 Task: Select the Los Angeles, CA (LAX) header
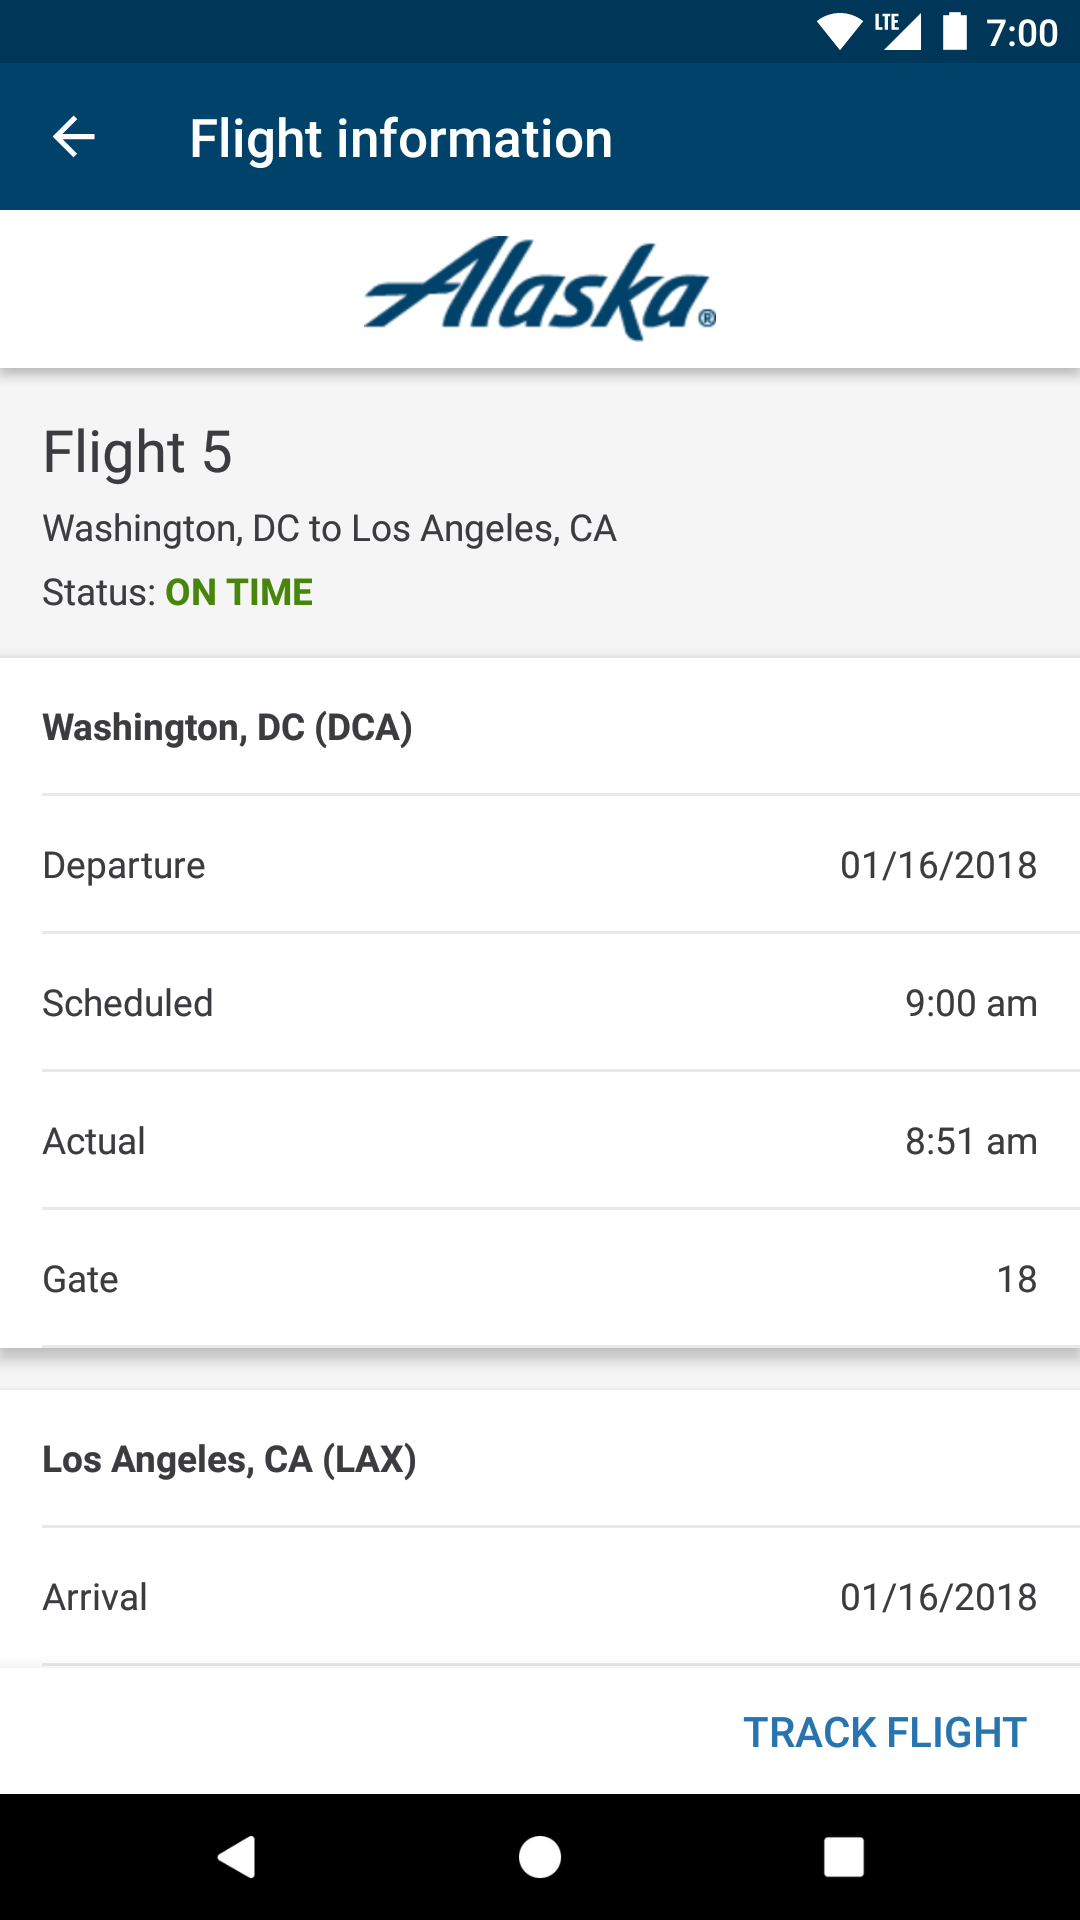click(x=230, y=1459)
